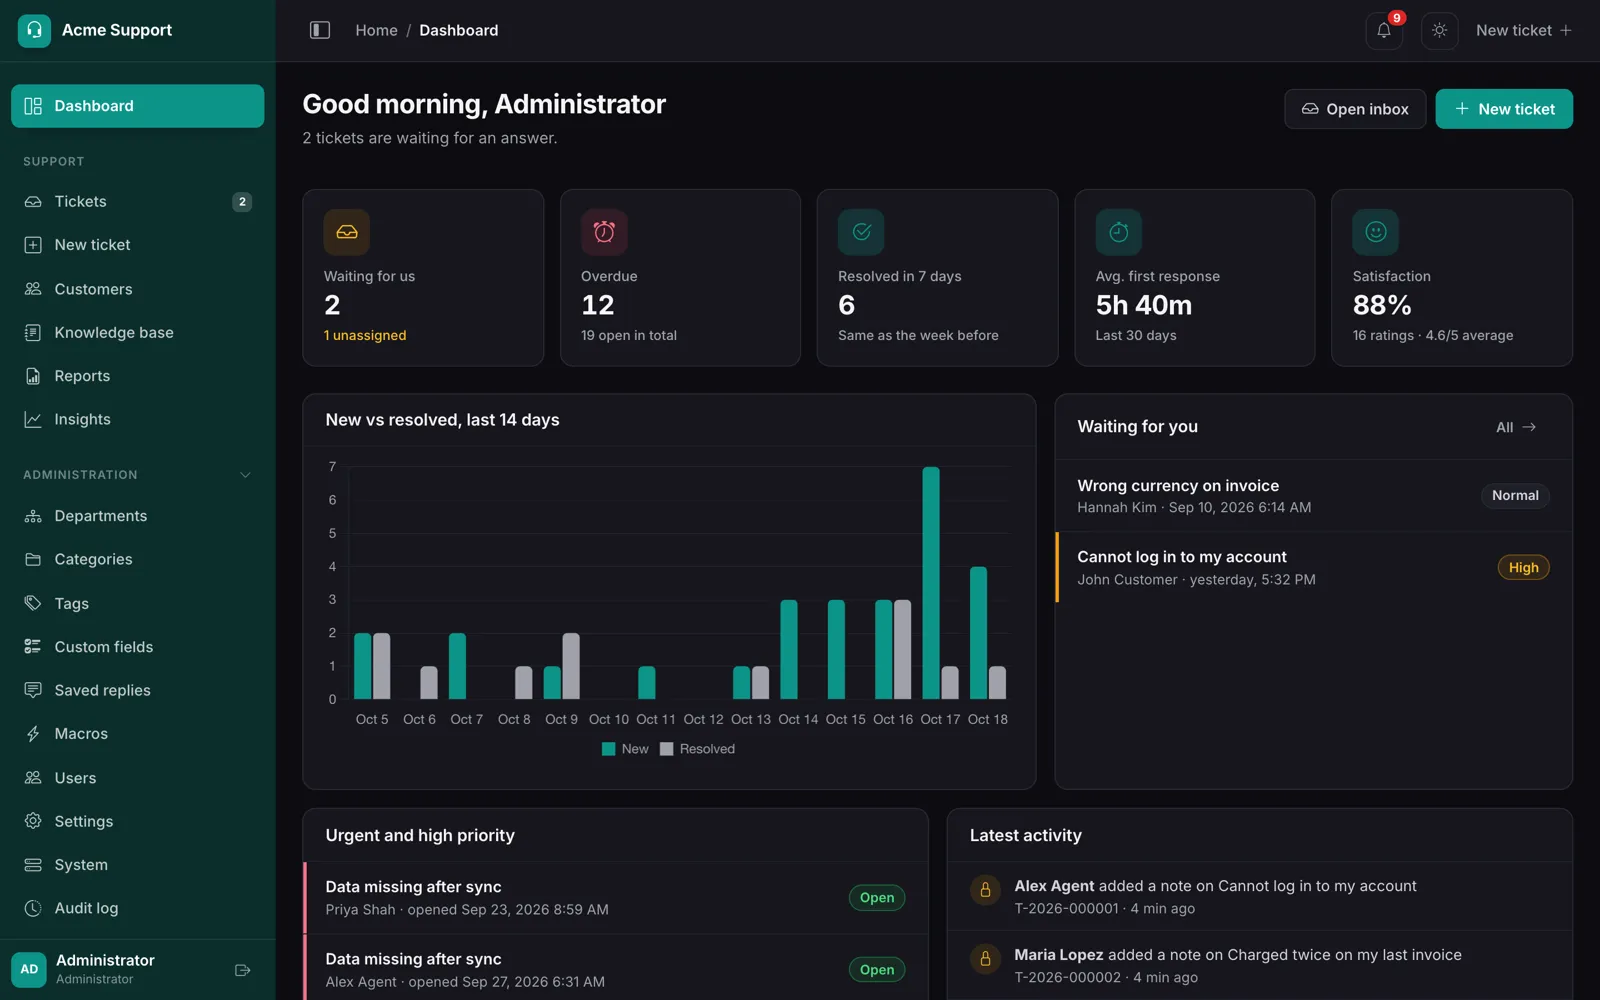Click the Tickets inbox icon in sidebar

[x=33, y=202]
